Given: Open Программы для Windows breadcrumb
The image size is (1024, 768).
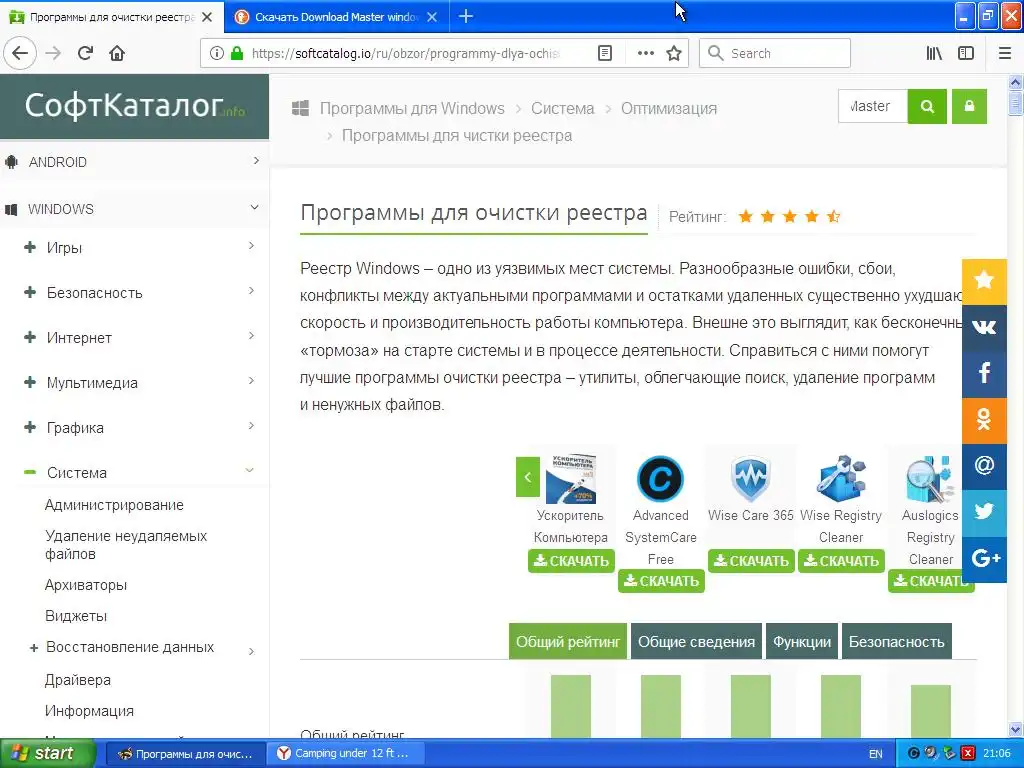Looking at the screenshot, I should click(x=412, y=108).
